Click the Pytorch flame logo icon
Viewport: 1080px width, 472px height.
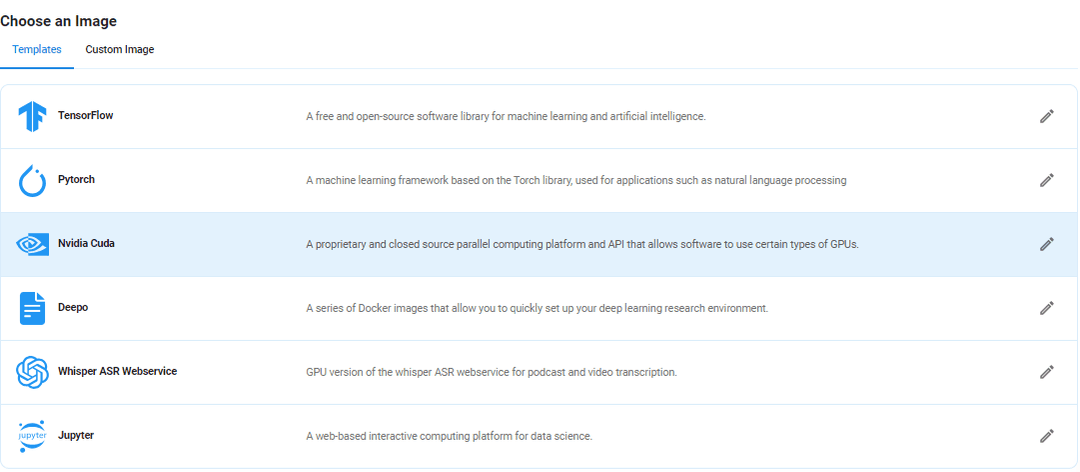(x=32, y=181)
